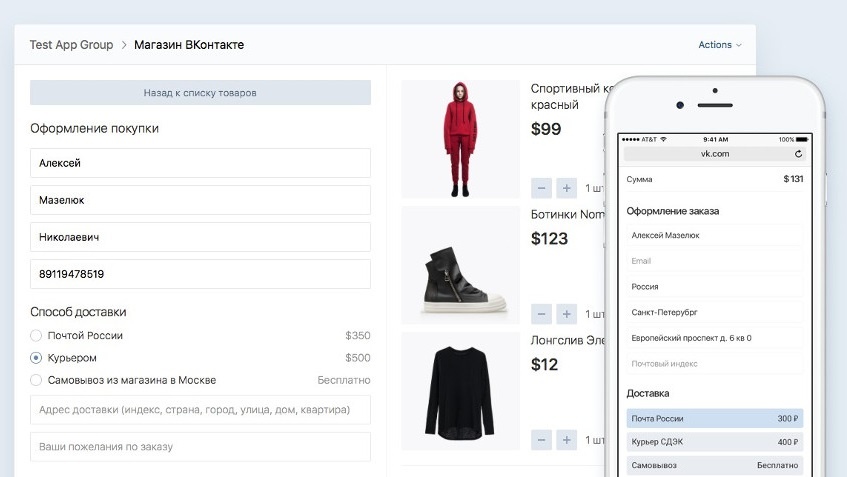Click the $500 delivery price
Viewport: 847px width, 477px height.
358,358
